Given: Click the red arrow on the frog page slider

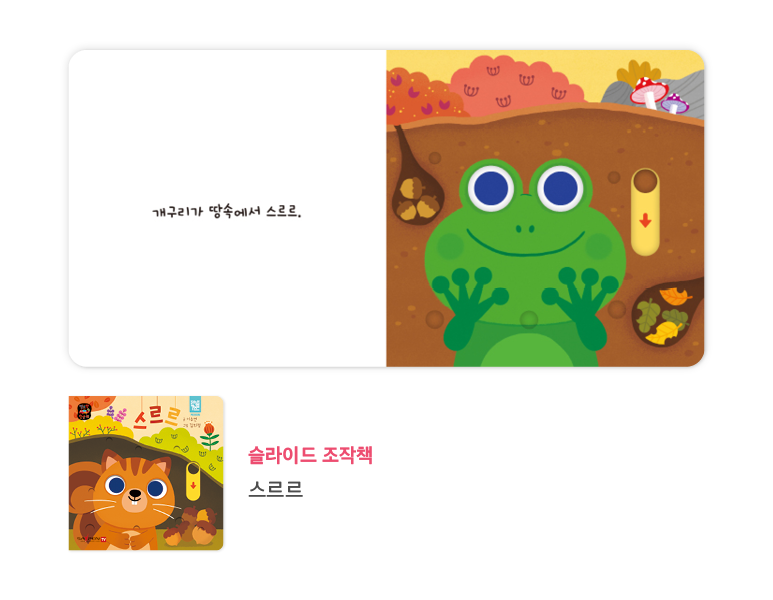Looking at the screenshot, I should click(x=645, y=220).
